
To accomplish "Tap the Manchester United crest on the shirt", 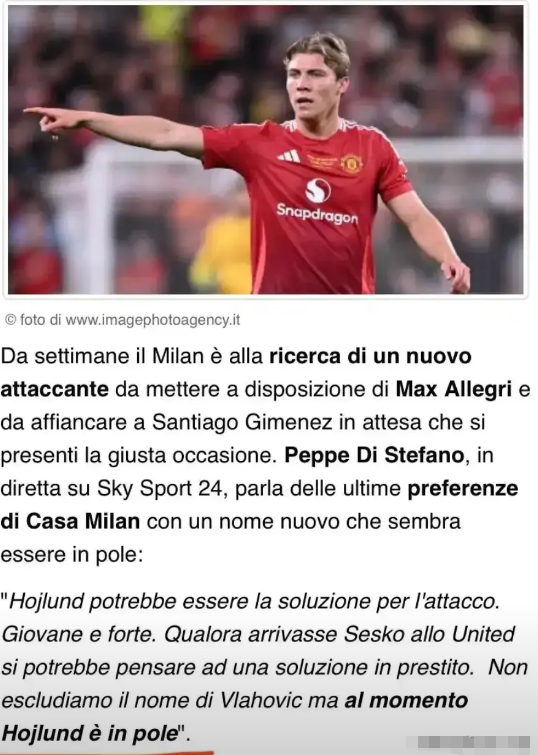I will 351,163.
